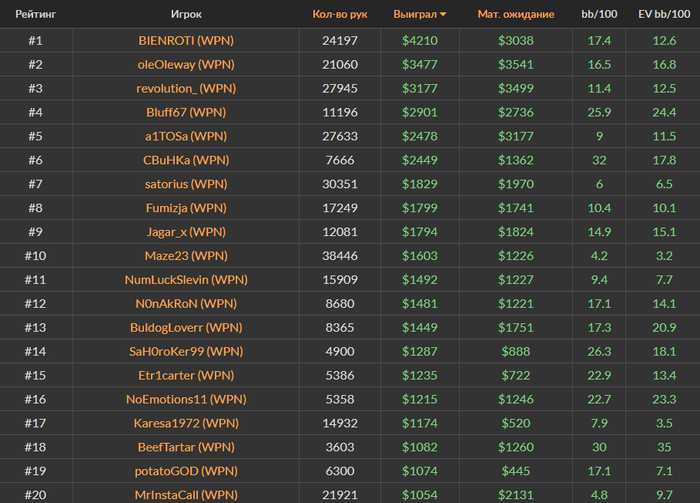Image resolution: width=700 pixels, height=503 pixels.
Task: Open player potatoGOD (WPN) profile
Action: tap(186, 471)
